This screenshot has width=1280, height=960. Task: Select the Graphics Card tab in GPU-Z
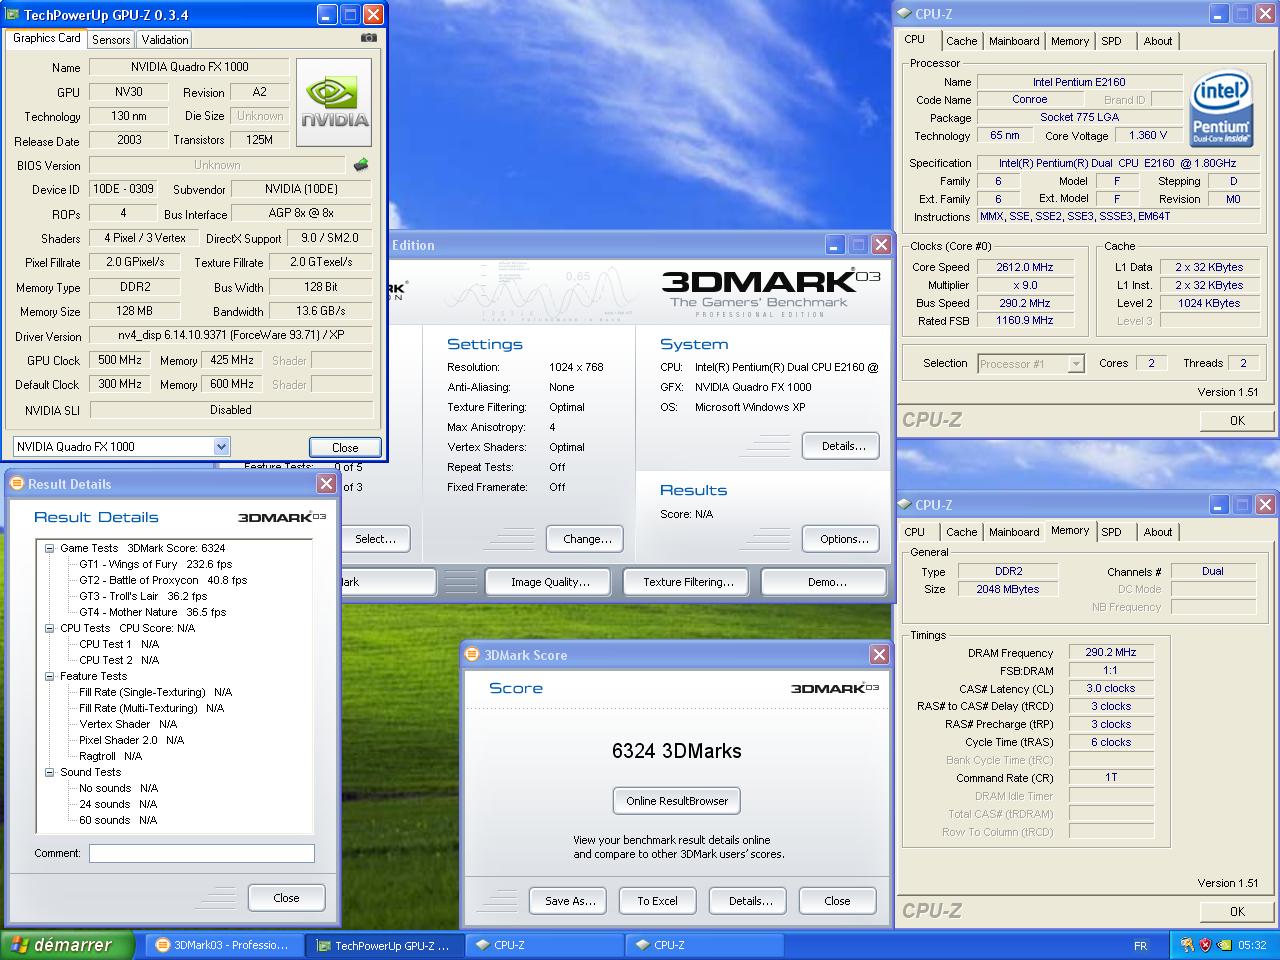[x=46, y=38]
